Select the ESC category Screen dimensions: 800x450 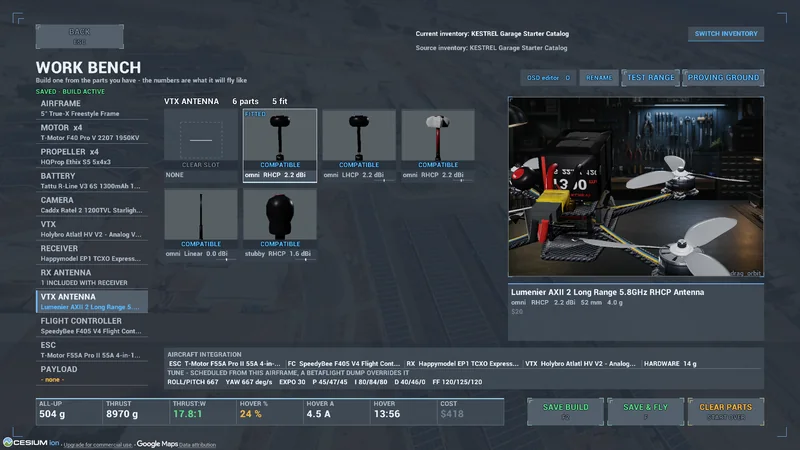(92, 350)
